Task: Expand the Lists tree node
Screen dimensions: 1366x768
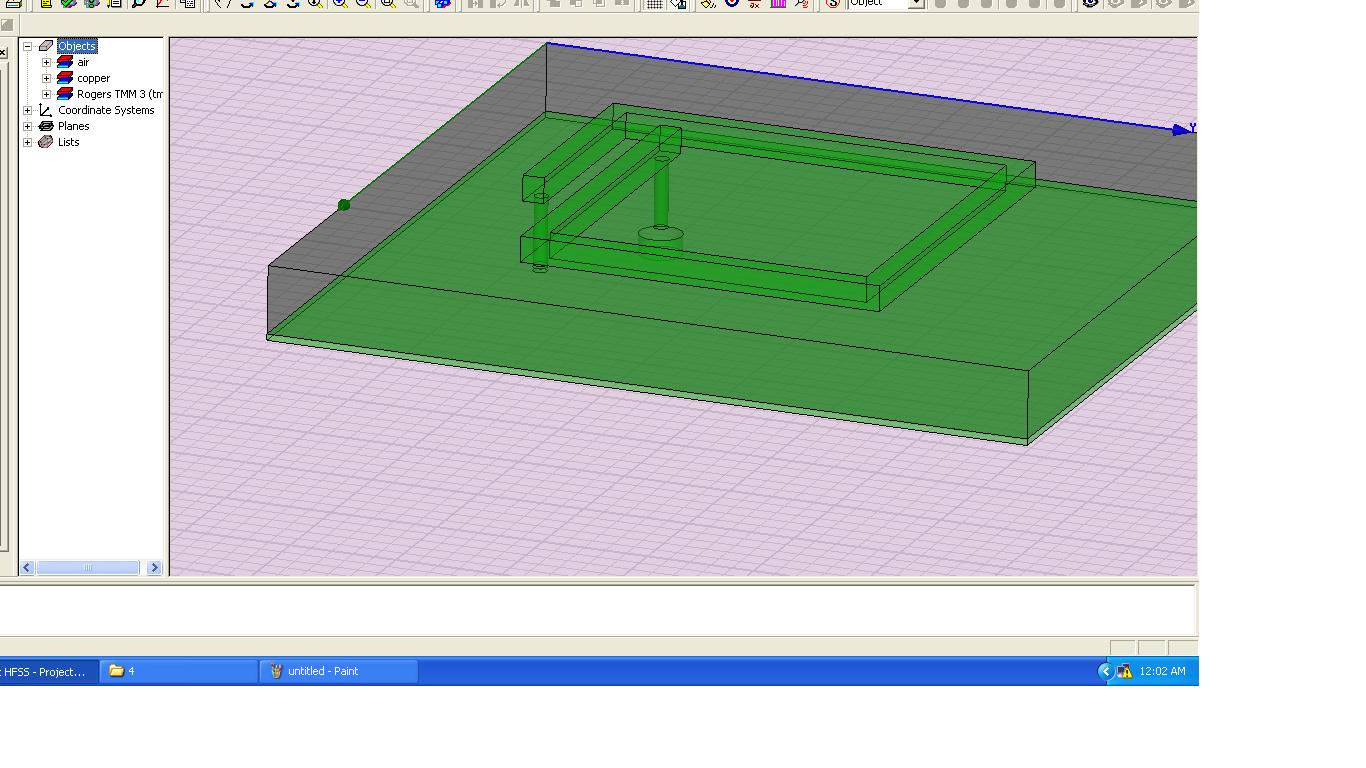Action: (x=28, y=142)
